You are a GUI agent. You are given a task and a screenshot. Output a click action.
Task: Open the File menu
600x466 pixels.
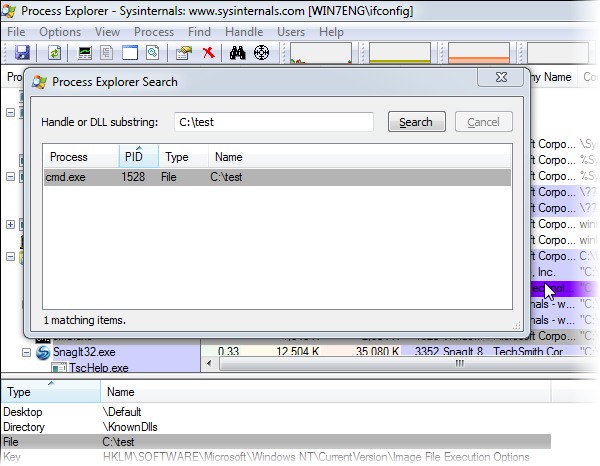(16, 32)
